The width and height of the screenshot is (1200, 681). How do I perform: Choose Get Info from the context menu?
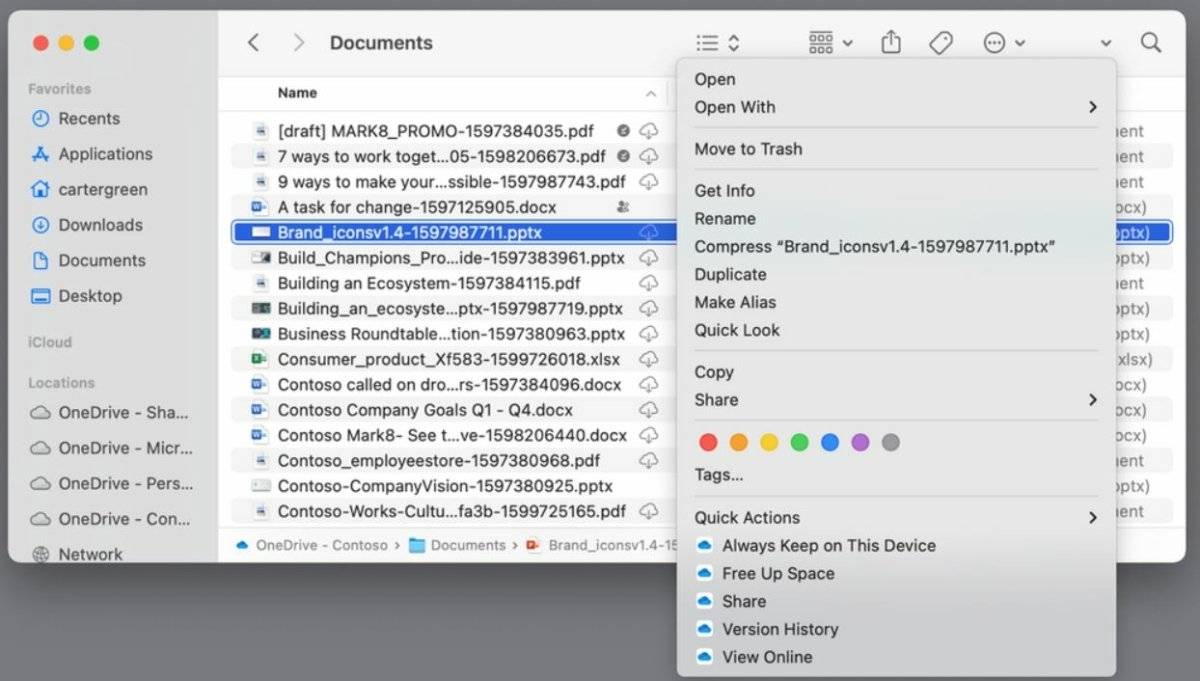tap(725, 190)
